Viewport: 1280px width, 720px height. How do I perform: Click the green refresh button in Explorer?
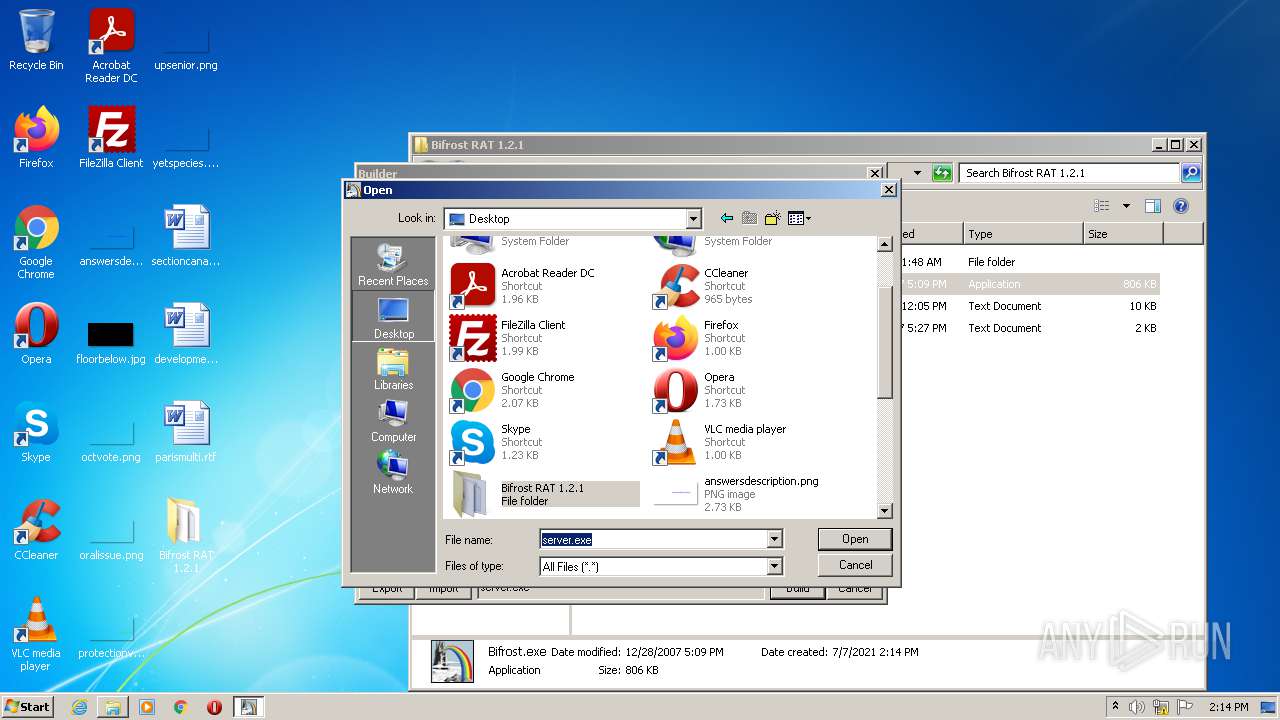coord(941,173)
